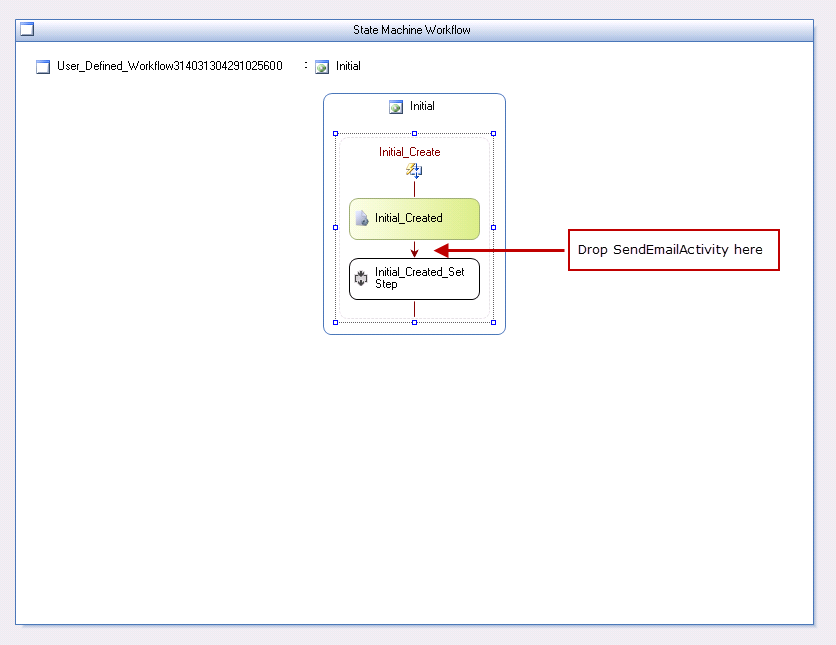Select the Initial_Created_SetStep activity box

(414, 279)
